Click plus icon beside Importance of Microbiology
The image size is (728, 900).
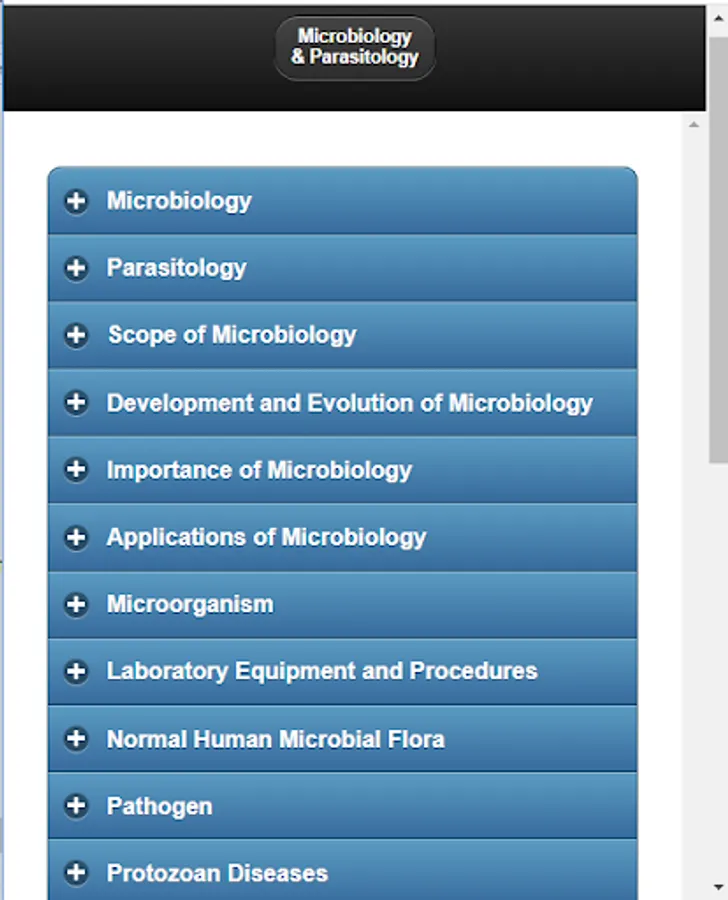click(76, 470)
